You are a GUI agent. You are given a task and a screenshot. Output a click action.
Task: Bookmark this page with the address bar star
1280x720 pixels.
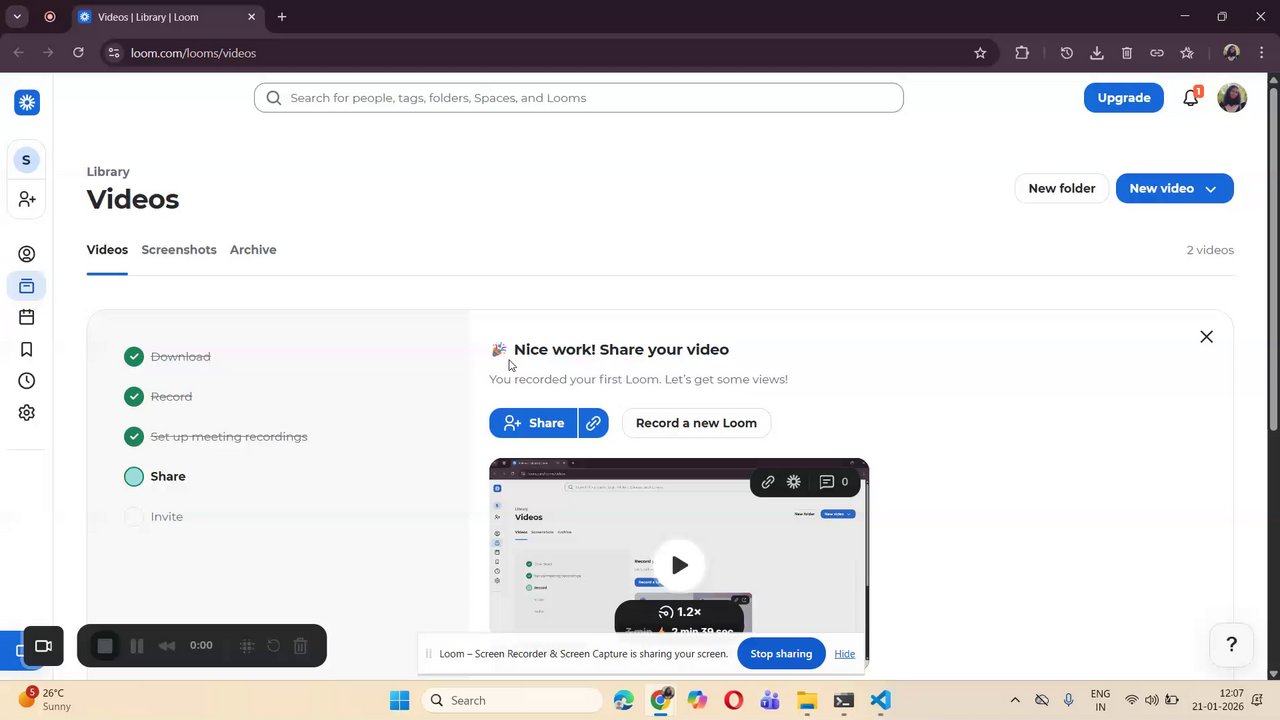pyautogui.click(x=980, y=53)
